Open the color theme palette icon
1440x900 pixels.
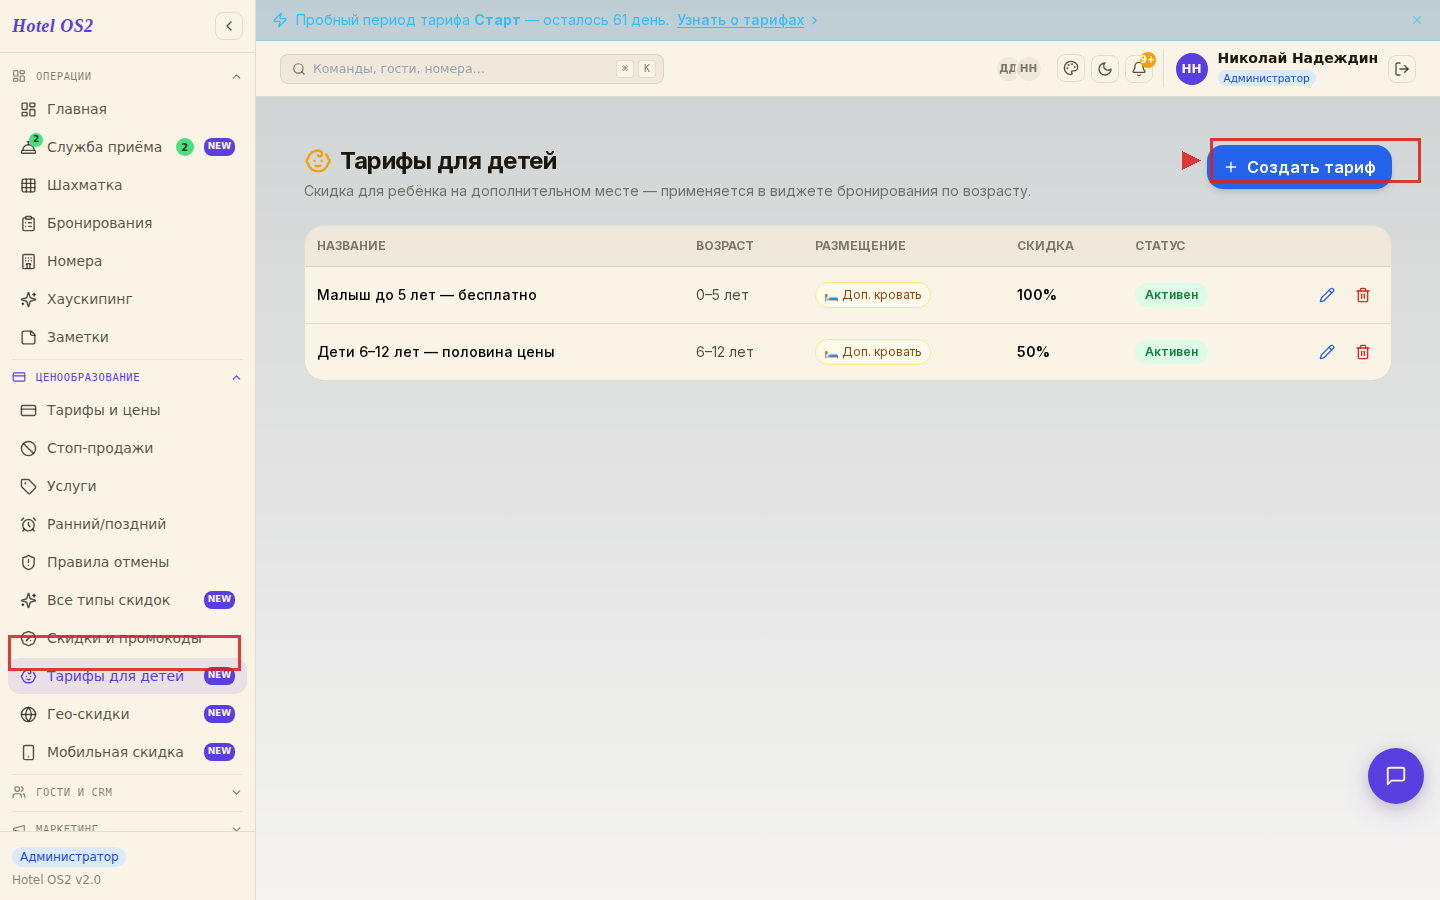(1071, 69)
